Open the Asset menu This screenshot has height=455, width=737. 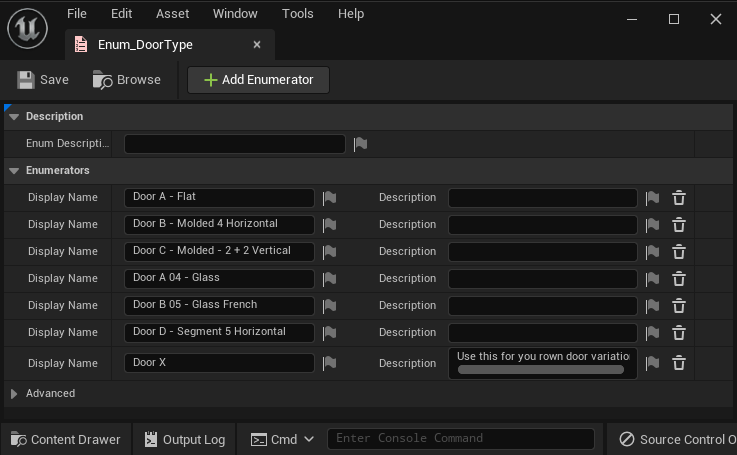(x=172, y=14)
